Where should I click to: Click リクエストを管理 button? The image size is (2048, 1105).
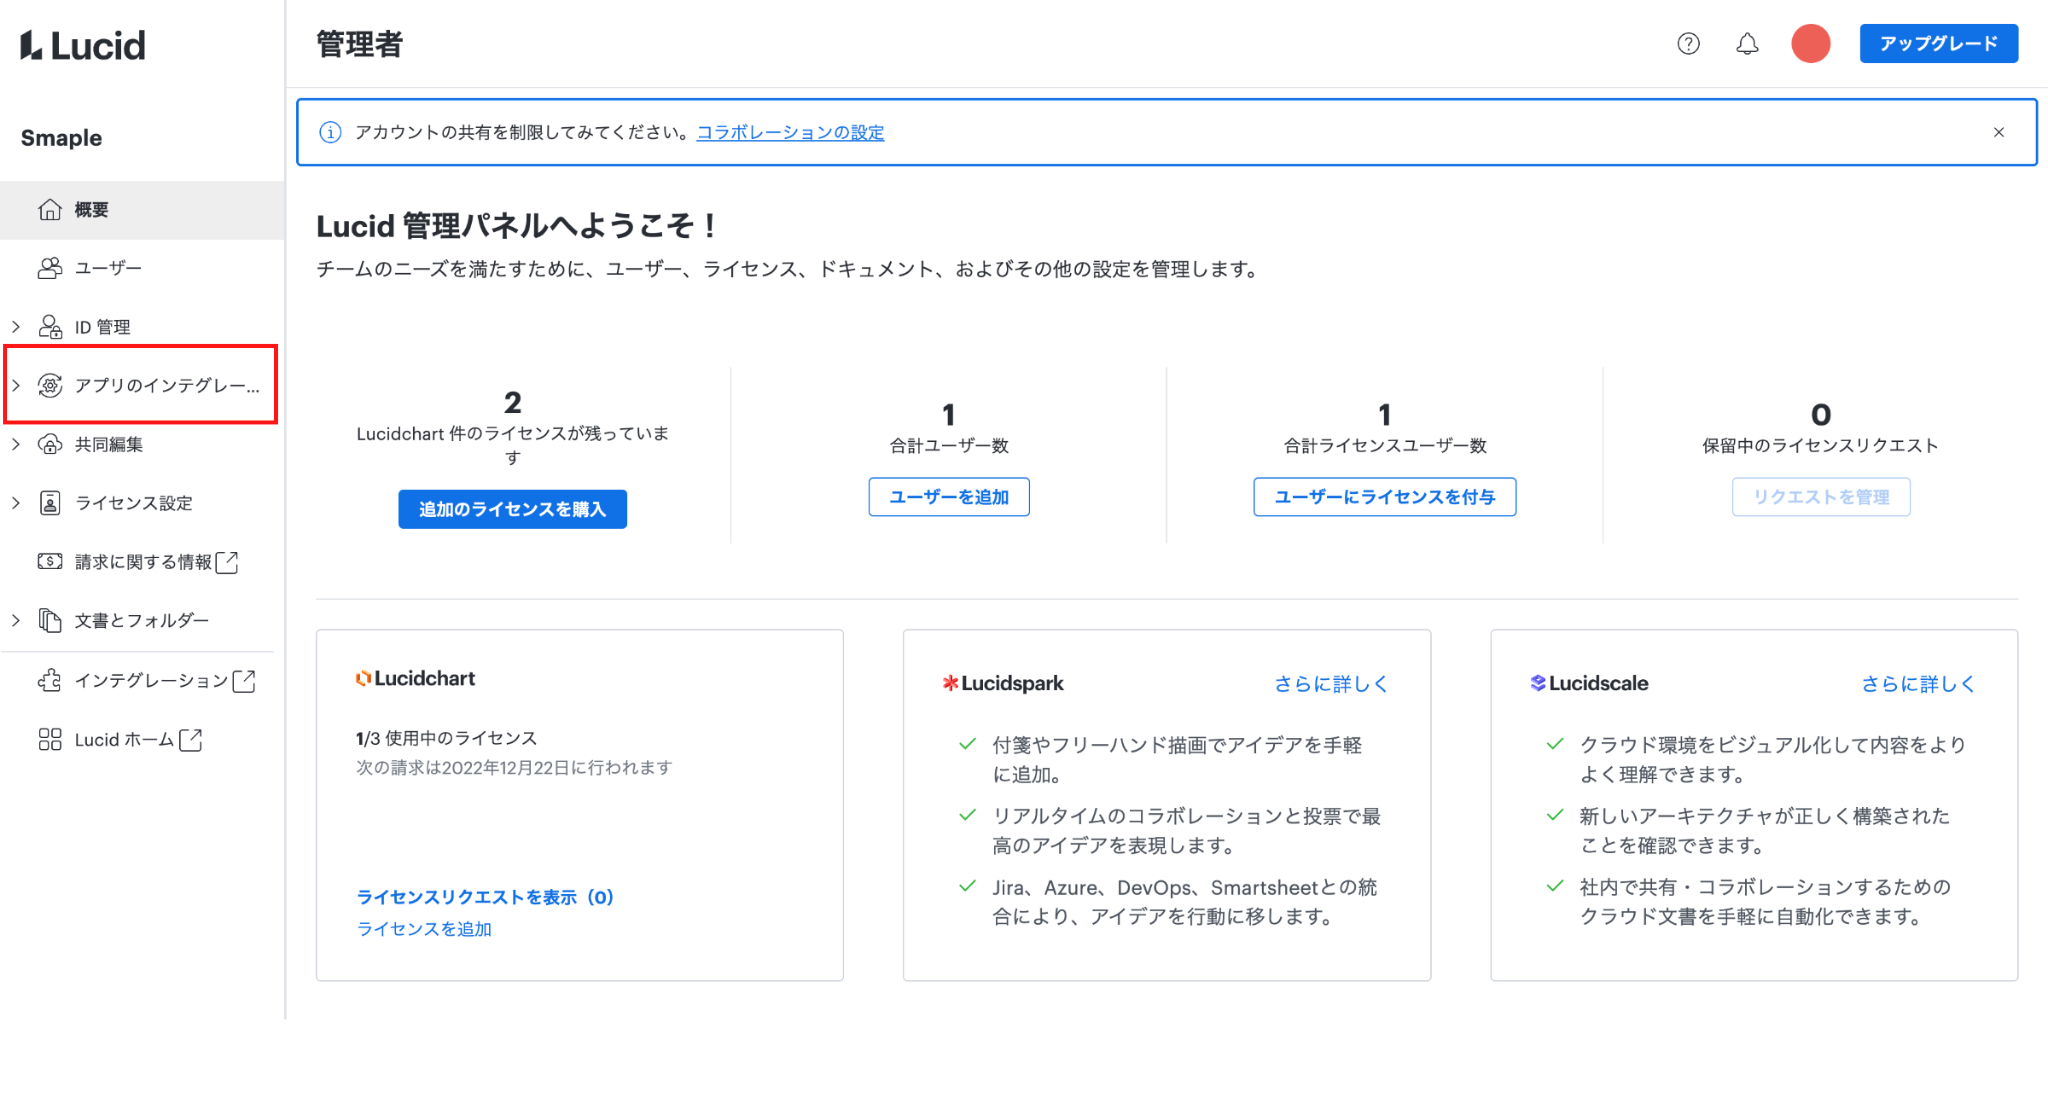click(x=1821, y=497)
